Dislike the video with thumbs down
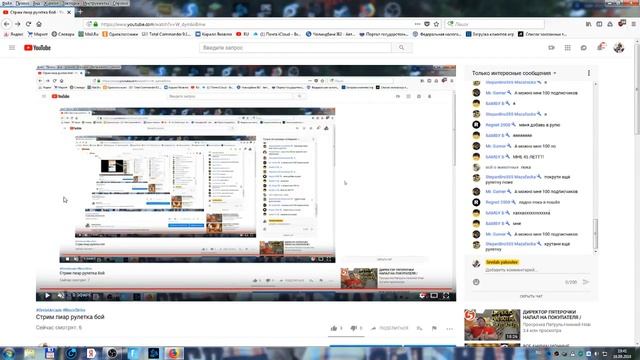This screenshot has height=360, width=640. tap(354, 328)
